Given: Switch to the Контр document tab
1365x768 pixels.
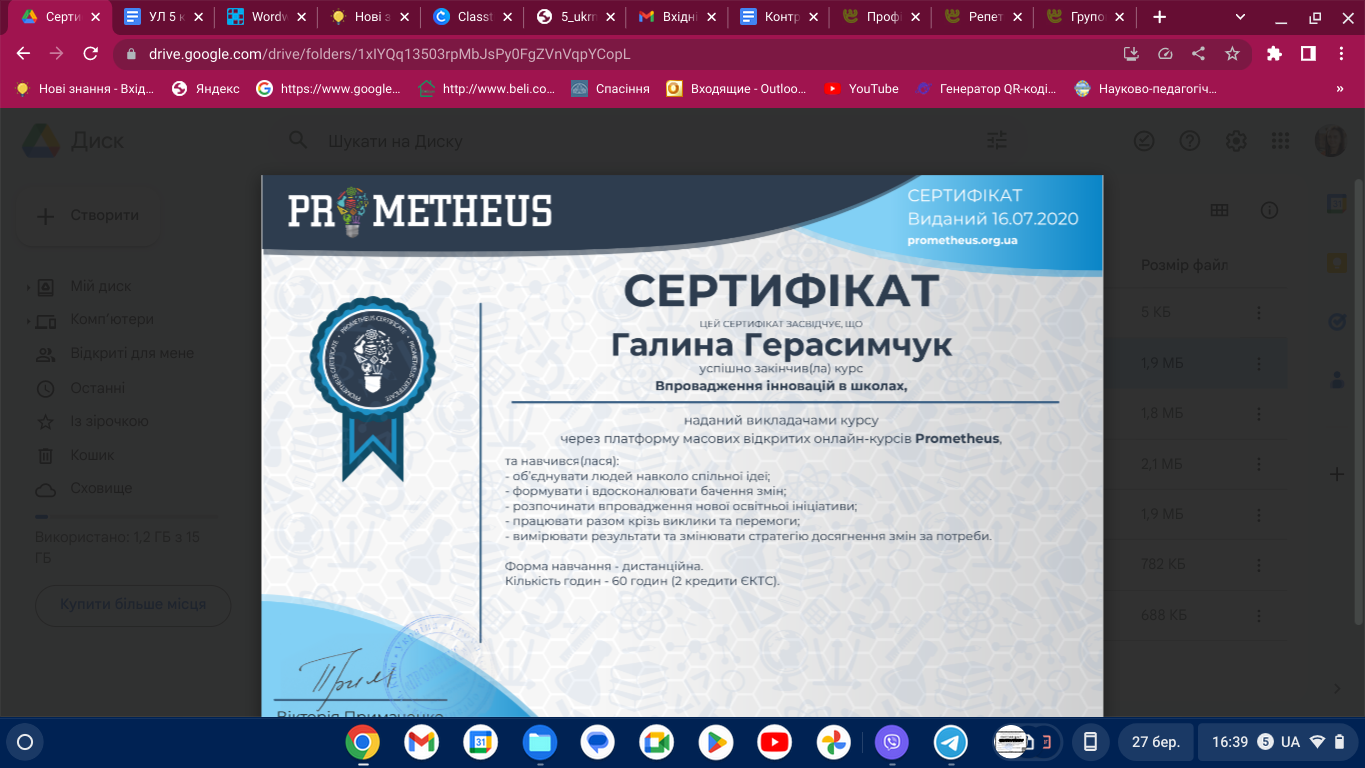Looking at the screenshot, I should click(x=778, y=17).
